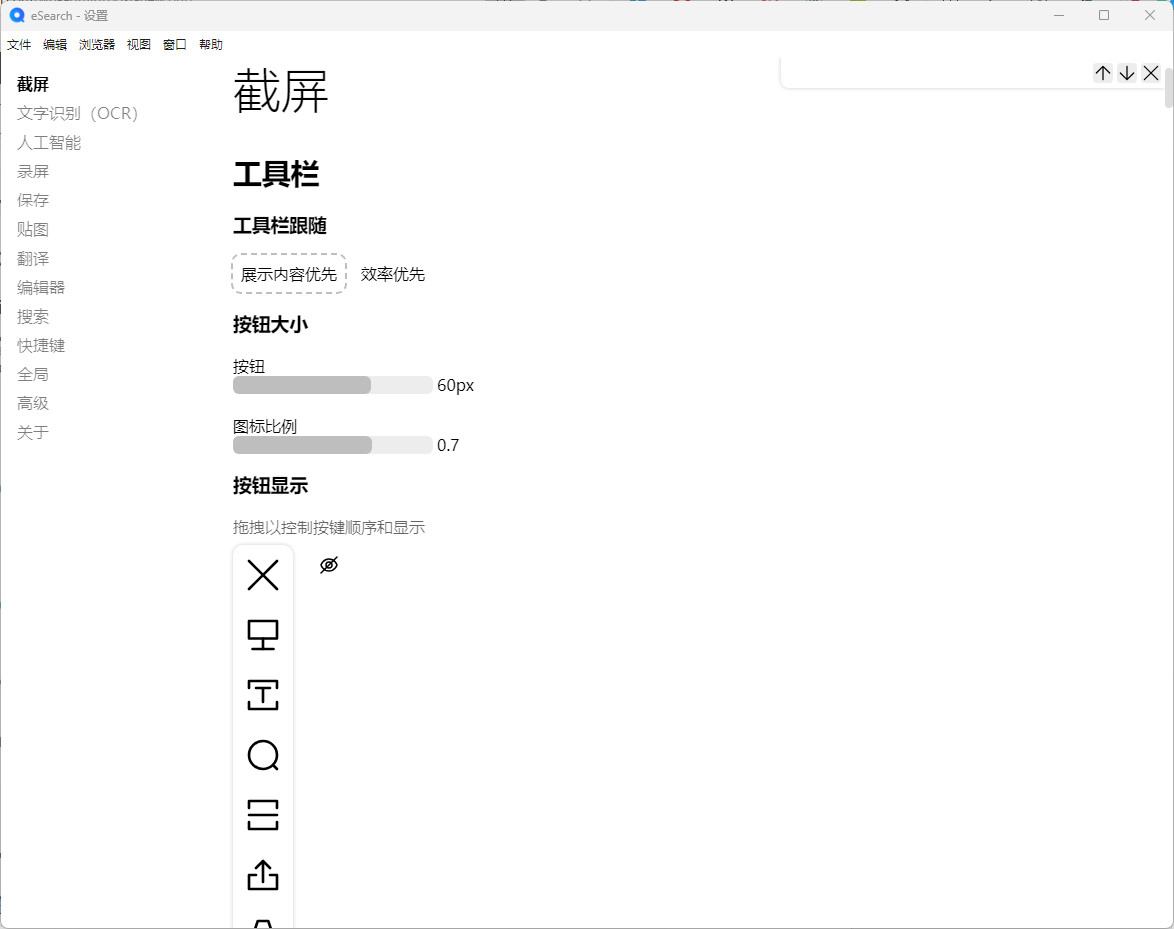Open 人工智能 settings section
Screen dimensions: 1174x929
[49, 142]
